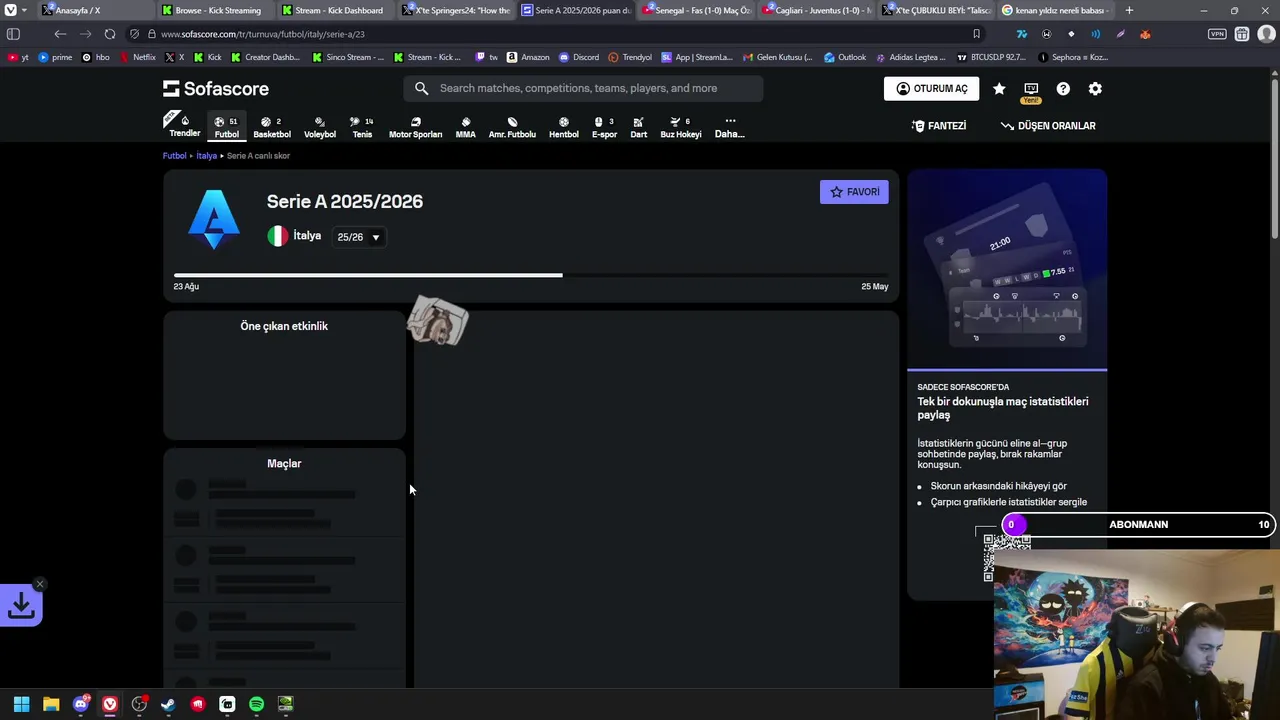Click the search matches input field
This screenshot has height=720, width=1280.
[583, 88]
